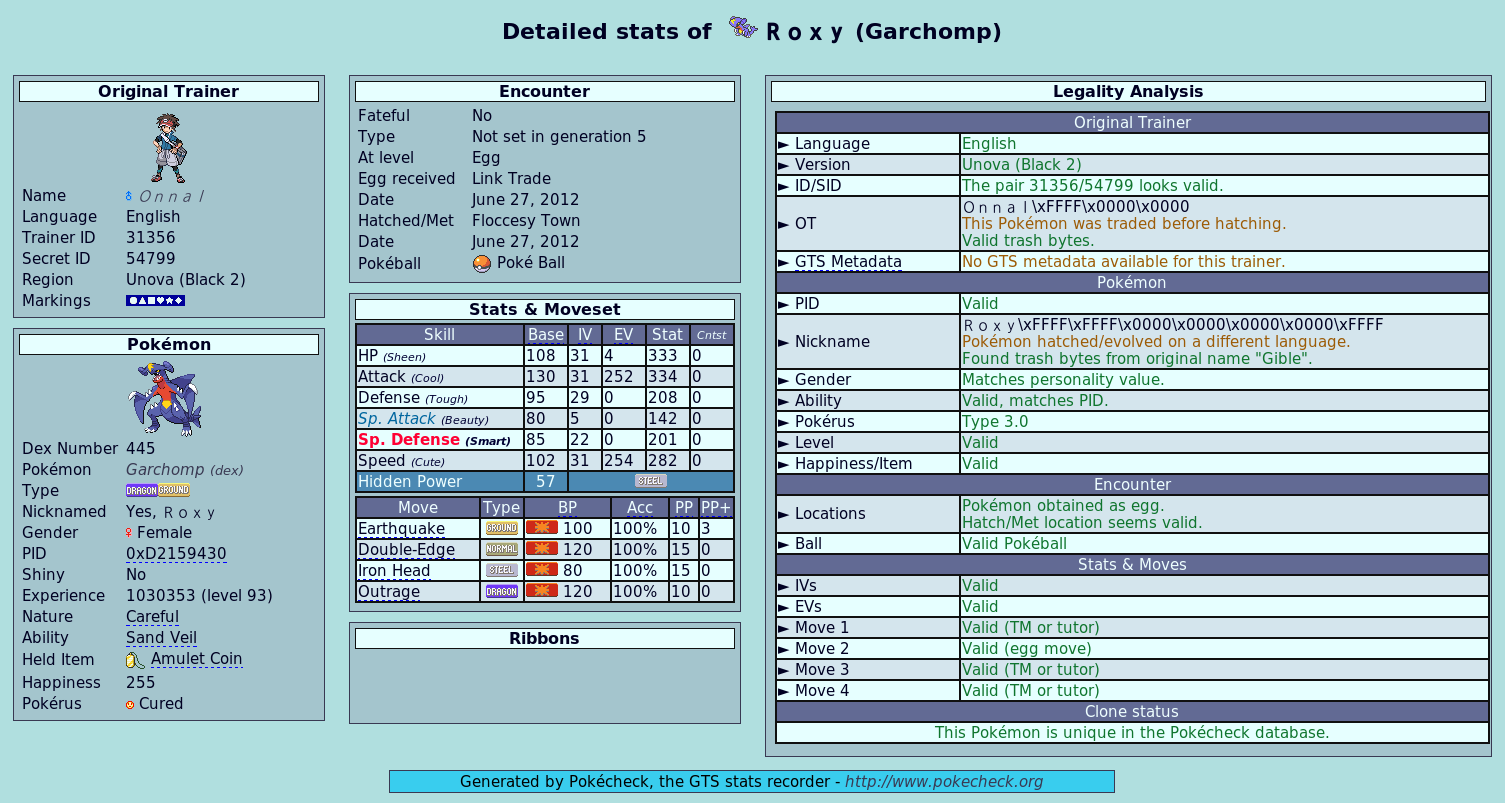Click the large Garchomp sprite in Pokémon panel
Image resolution: width=1505 pixels, height=803 pixels.
tap(165, 399)
